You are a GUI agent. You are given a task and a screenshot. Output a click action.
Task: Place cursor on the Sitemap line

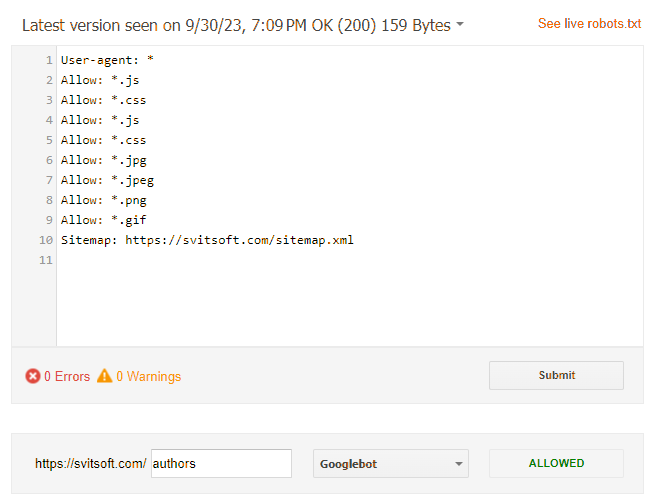click(207, 240)
